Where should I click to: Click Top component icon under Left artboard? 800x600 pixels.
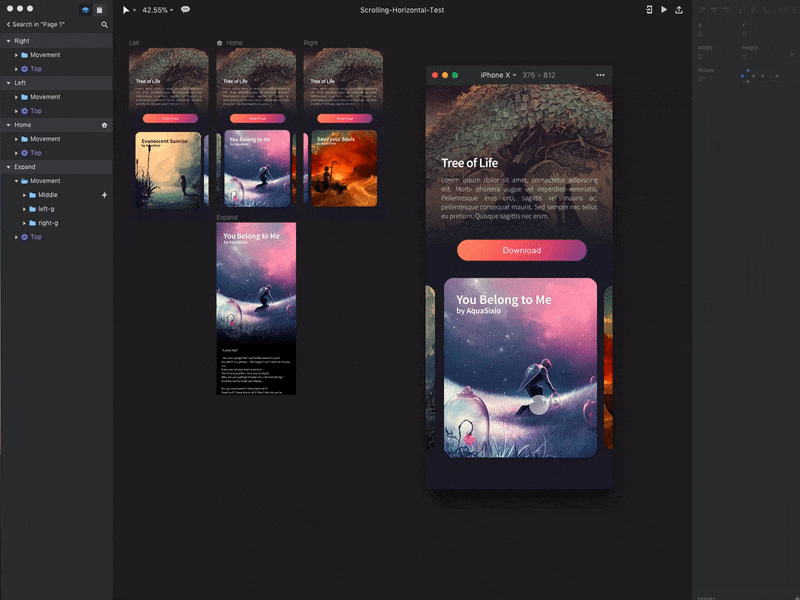[x=24, y=111]
